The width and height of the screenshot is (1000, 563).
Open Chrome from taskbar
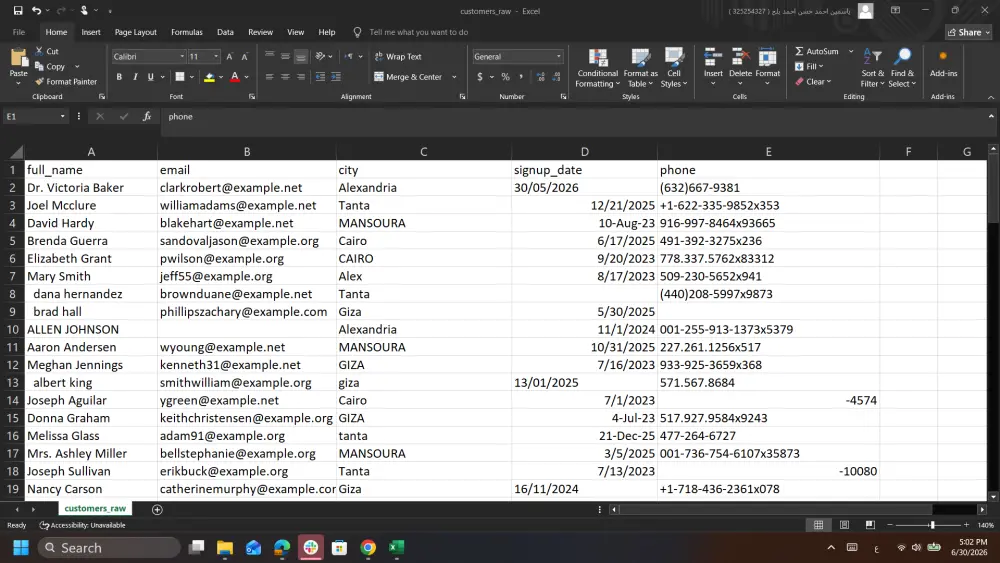pos(368,548)
